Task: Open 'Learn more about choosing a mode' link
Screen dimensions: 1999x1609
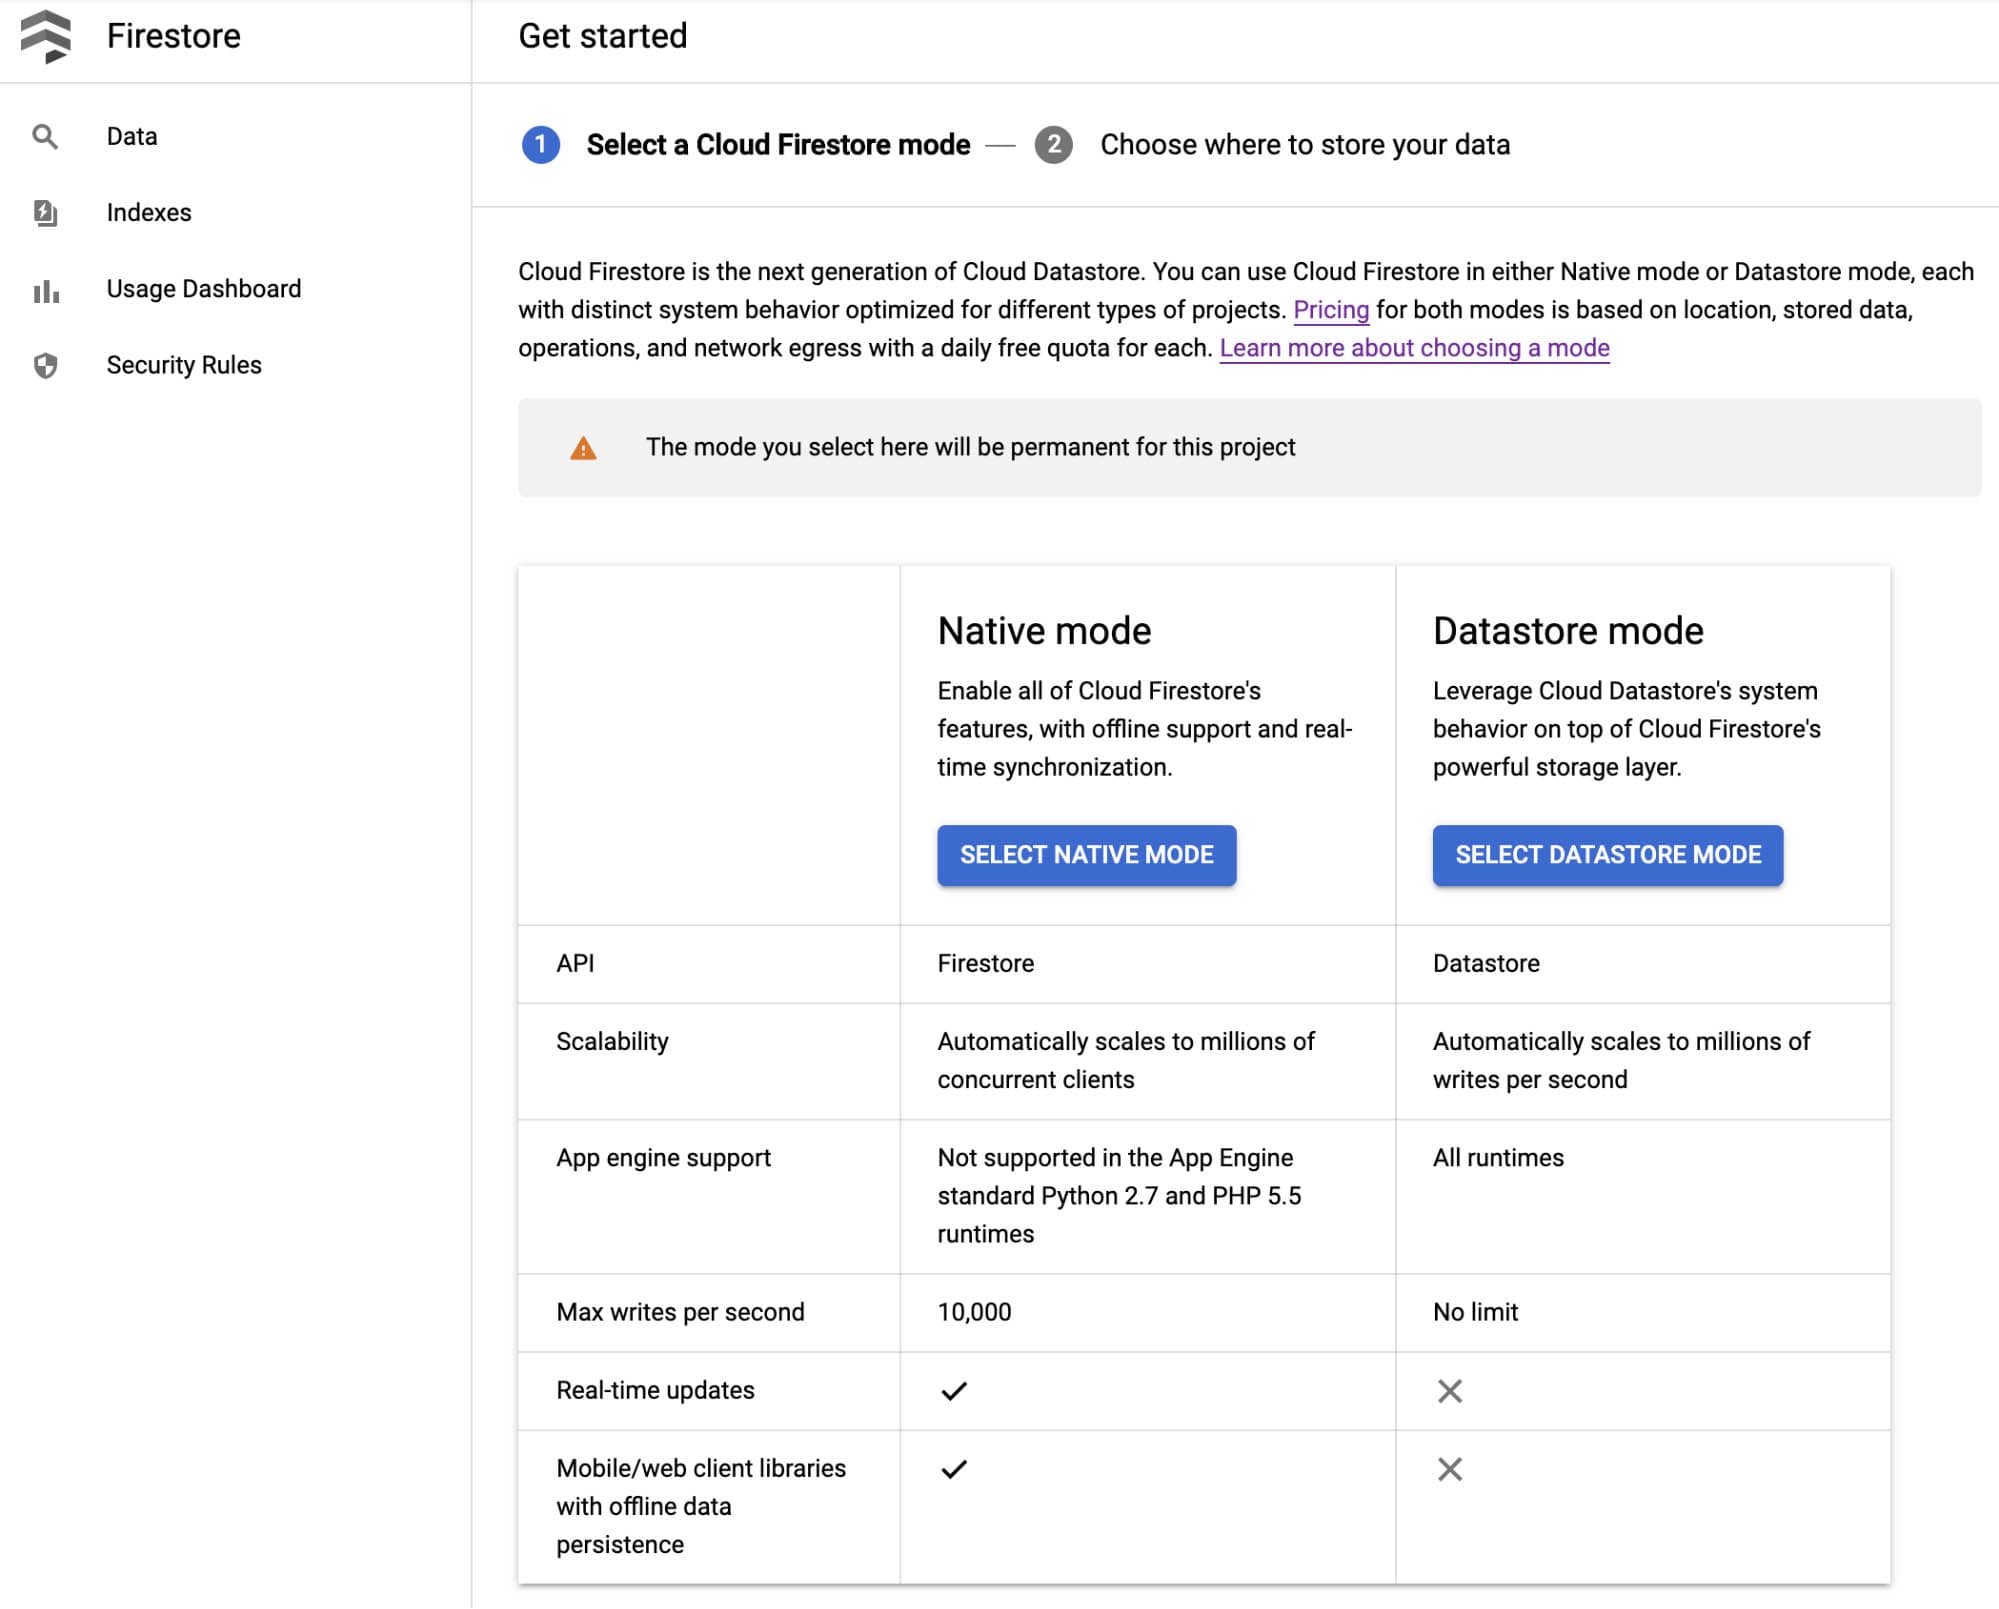Action: 1414,348
